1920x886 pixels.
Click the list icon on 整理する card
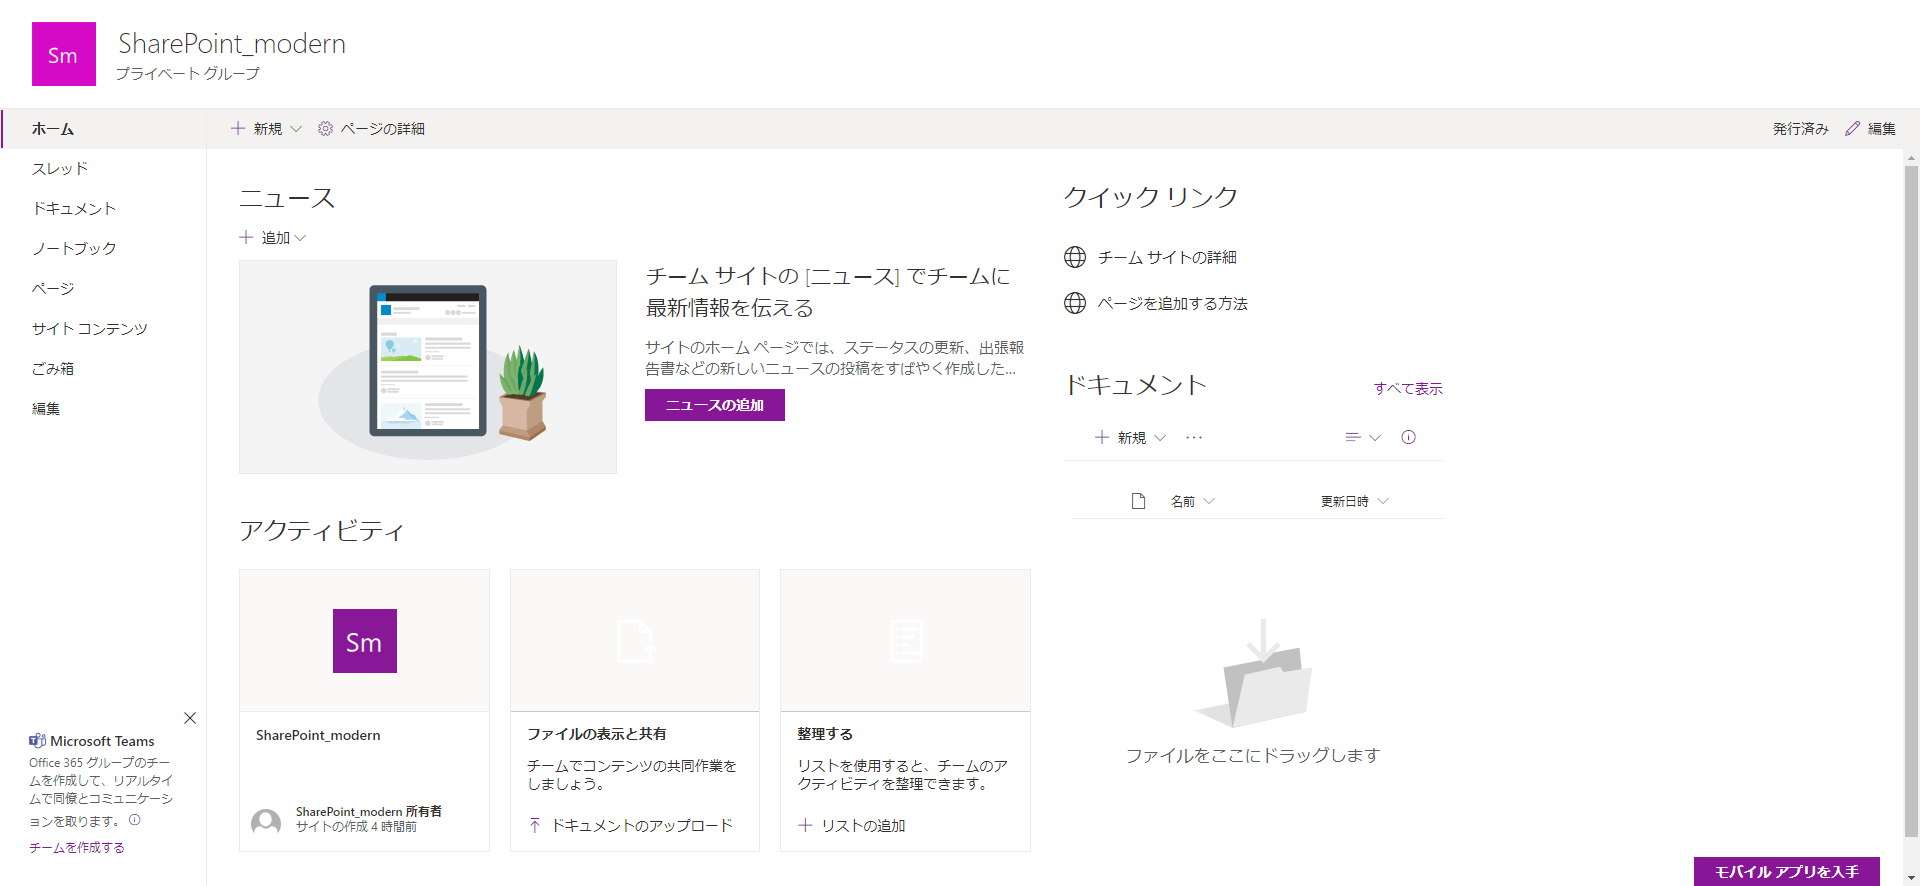pyautogui.click(x=906, y=641)
